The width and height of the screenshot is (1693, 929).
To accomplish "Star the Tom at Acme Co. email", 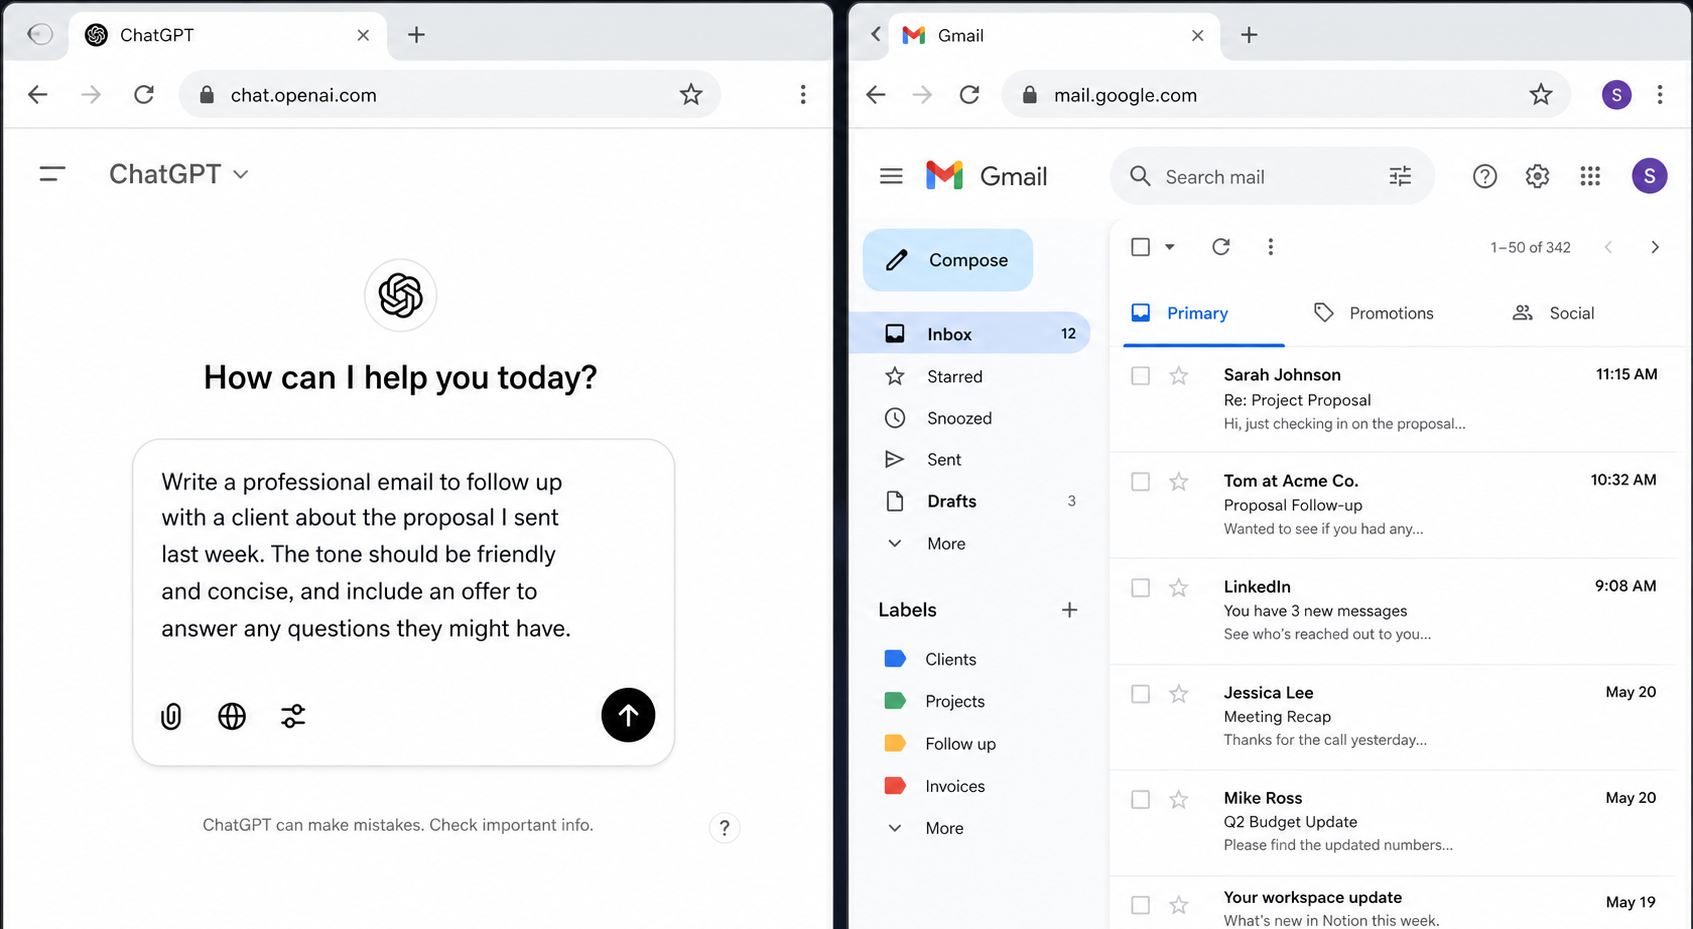I will pyautogui.click(x=1179, y=482).
